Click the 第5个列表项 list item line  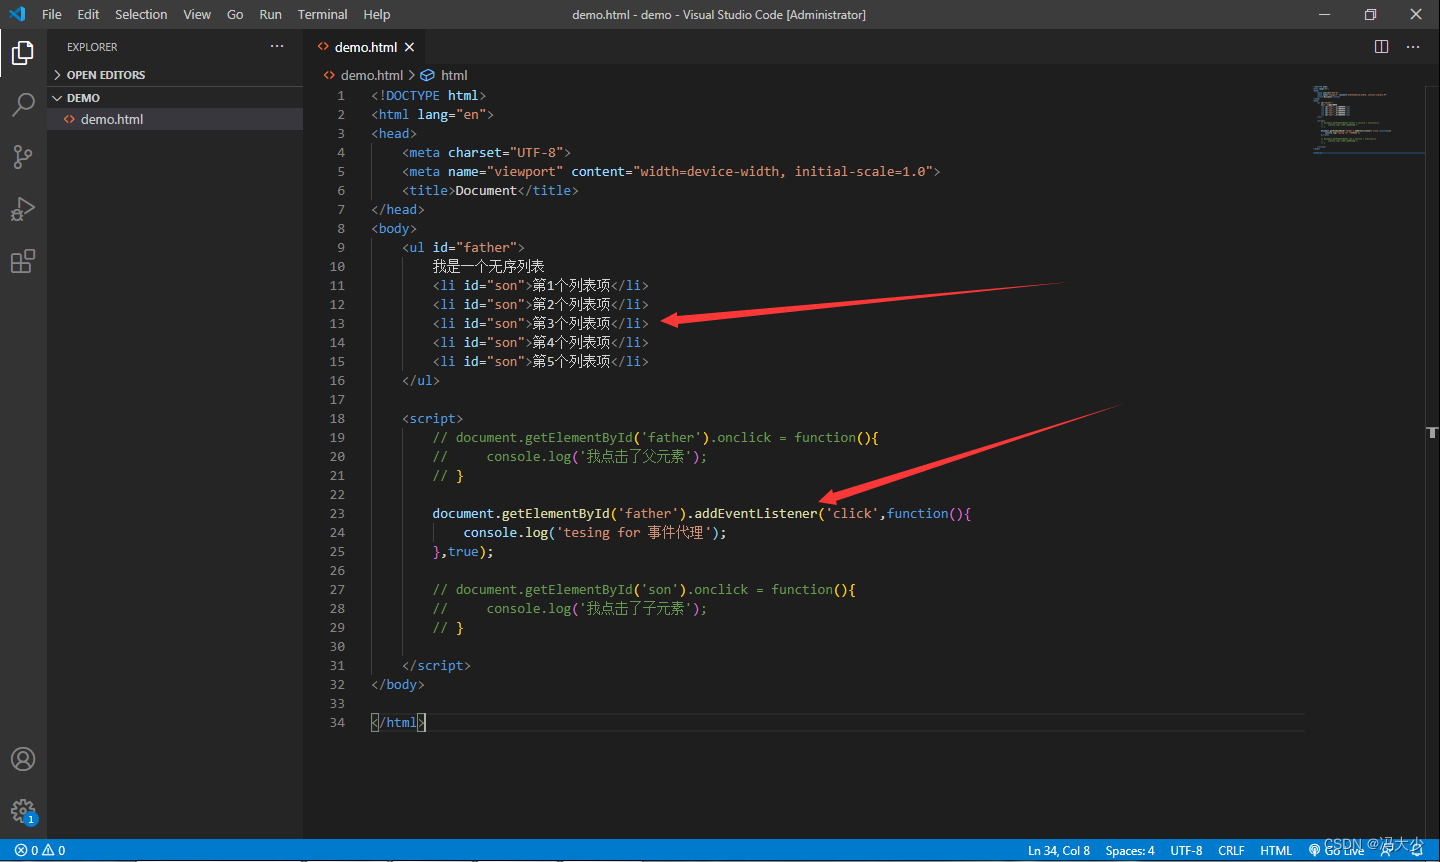point(540,361)
